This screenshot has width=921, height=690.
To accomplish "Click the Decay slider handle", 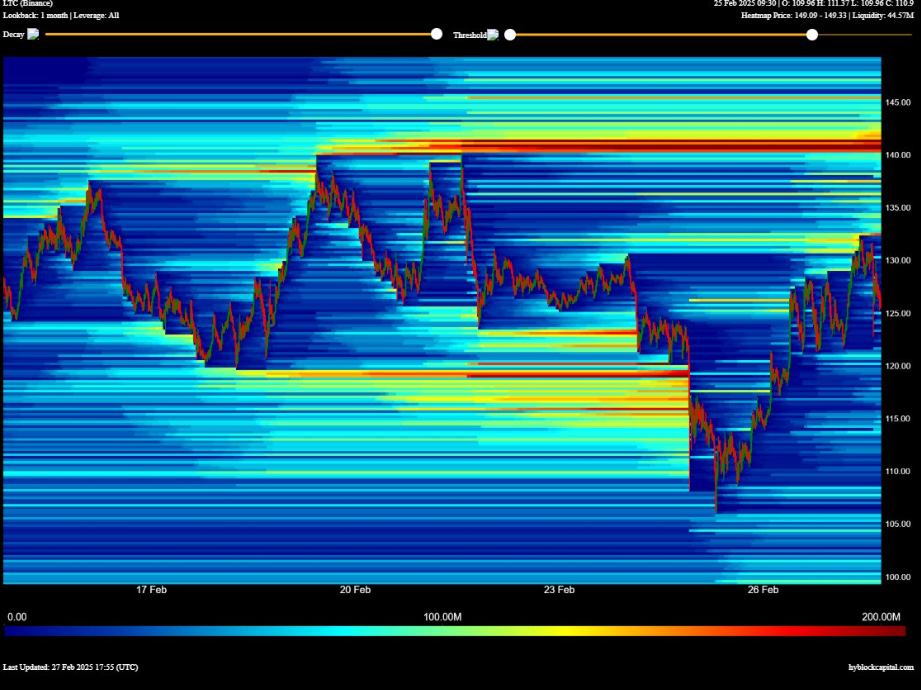I will (x=436, y=34).
